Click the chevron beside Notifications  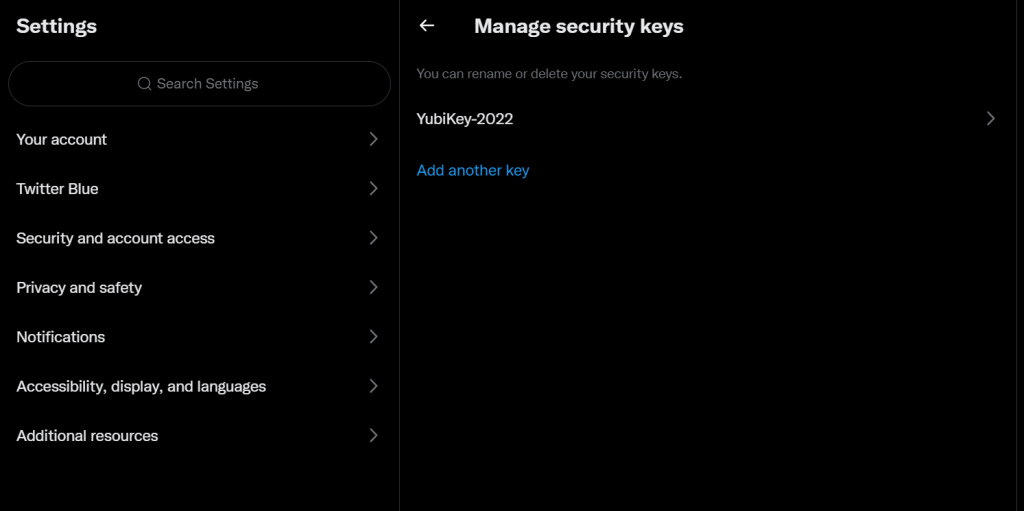(x=374, y=337)
